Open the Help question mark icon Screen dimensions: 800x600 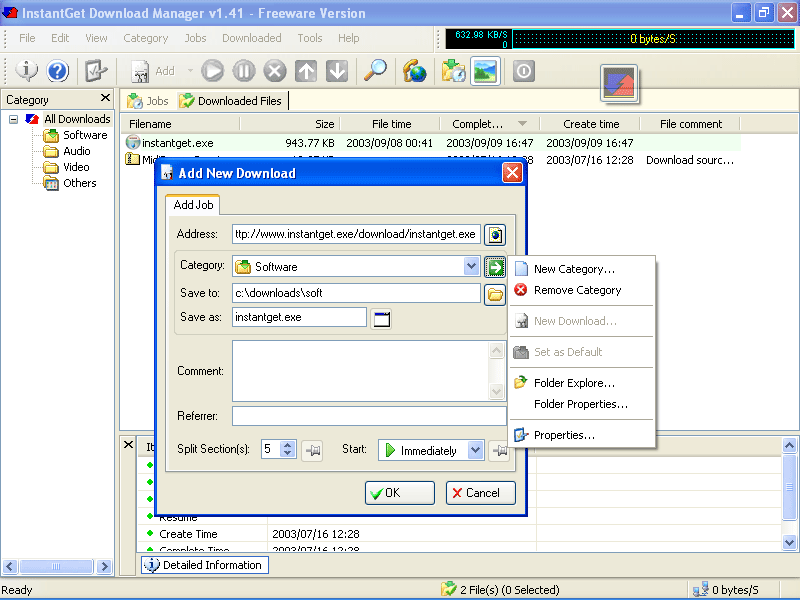pos(58,70)
